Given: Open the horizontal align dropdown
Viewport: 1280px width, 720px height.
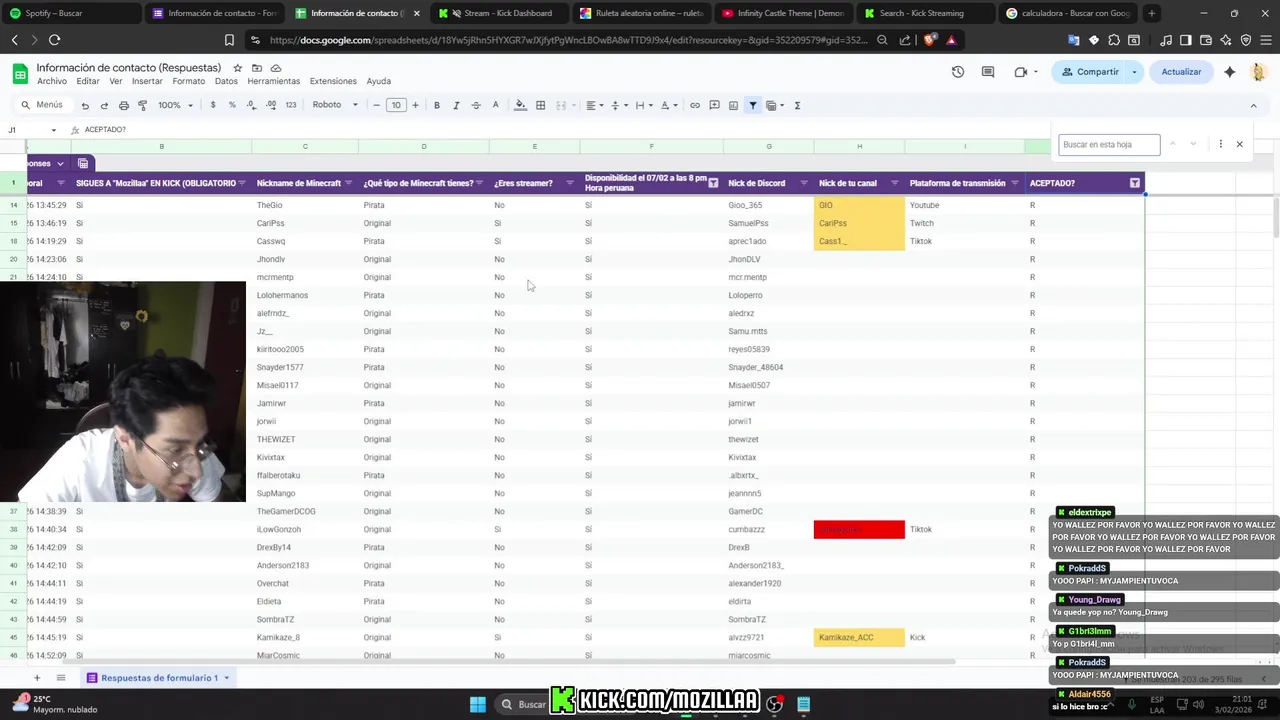Looking at the screenshot, I should [594, 105].
